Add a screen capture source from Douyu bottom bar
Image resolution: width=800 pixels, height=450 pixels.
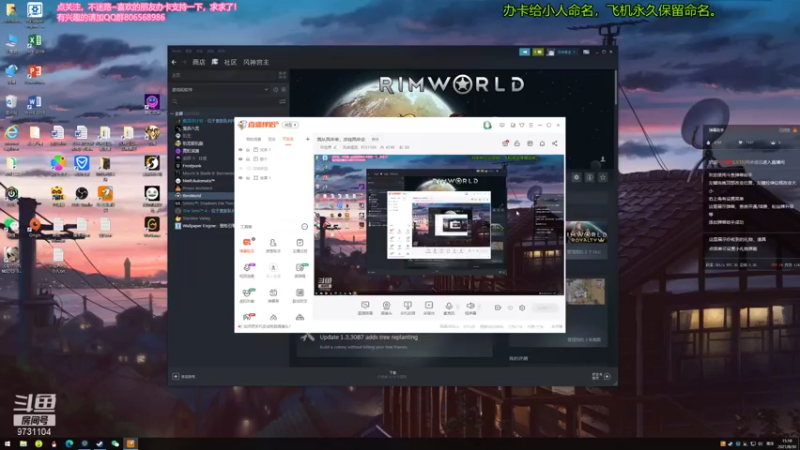(x=365, y=307)
